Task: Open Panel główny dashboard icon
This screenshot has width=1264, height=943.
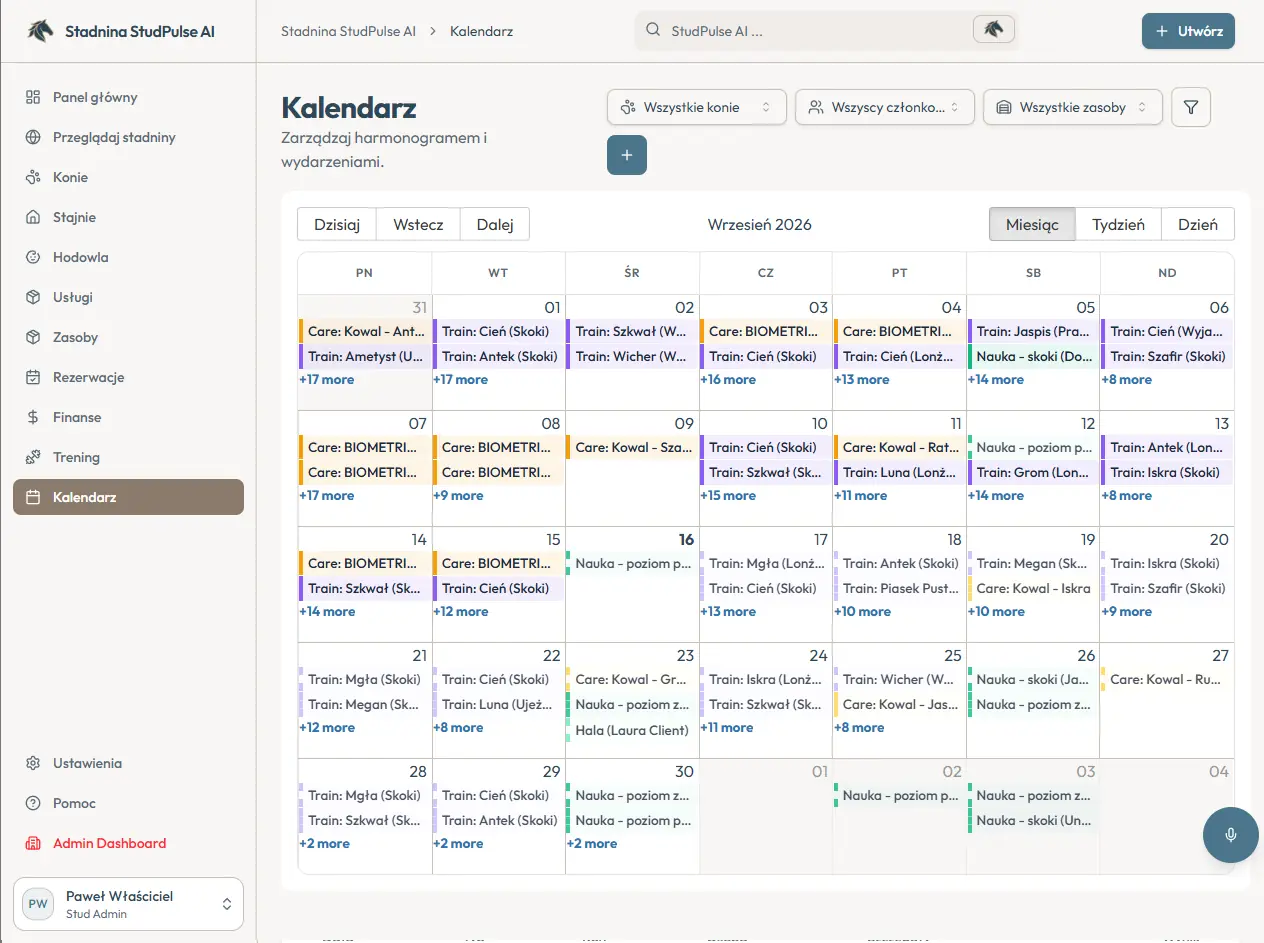Action: tap(33, 97)
